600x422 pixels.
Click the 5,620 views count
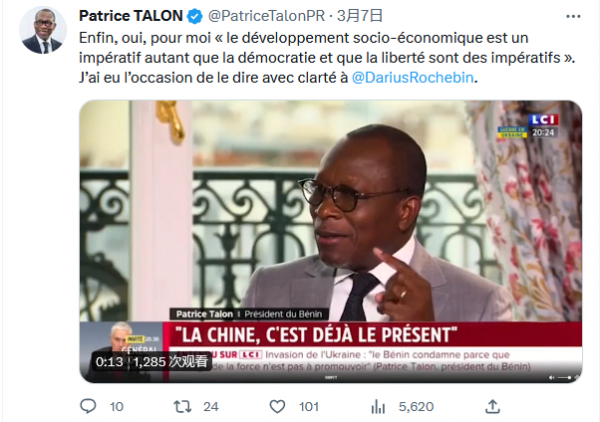(416, 406)
